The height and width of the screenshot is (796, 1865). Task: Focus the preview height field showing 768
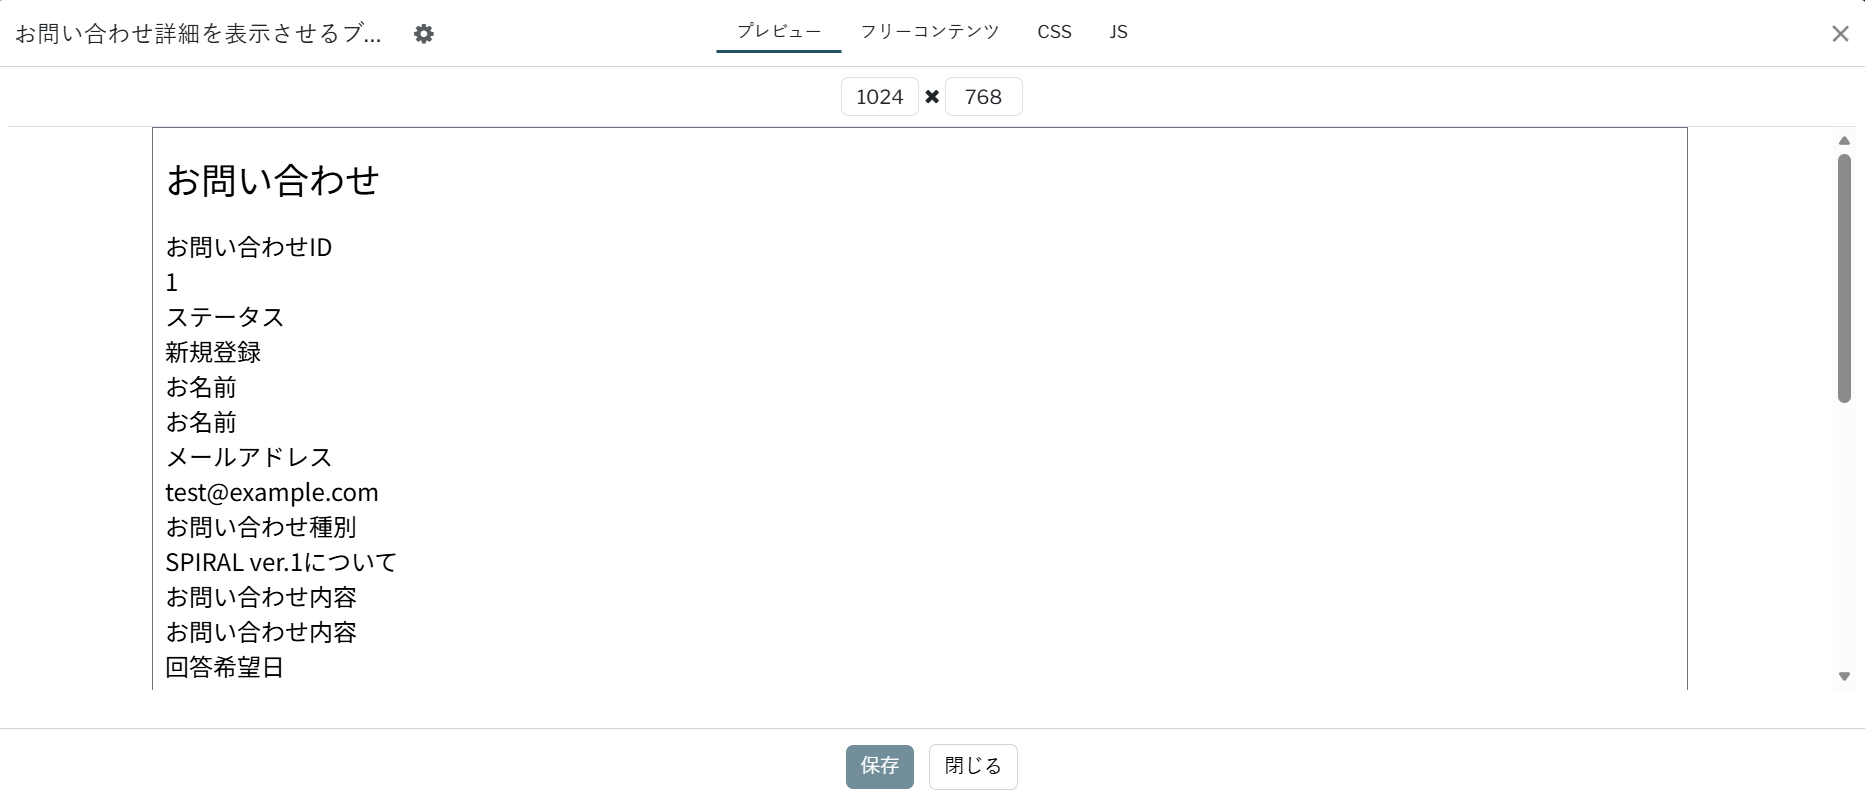983,97
